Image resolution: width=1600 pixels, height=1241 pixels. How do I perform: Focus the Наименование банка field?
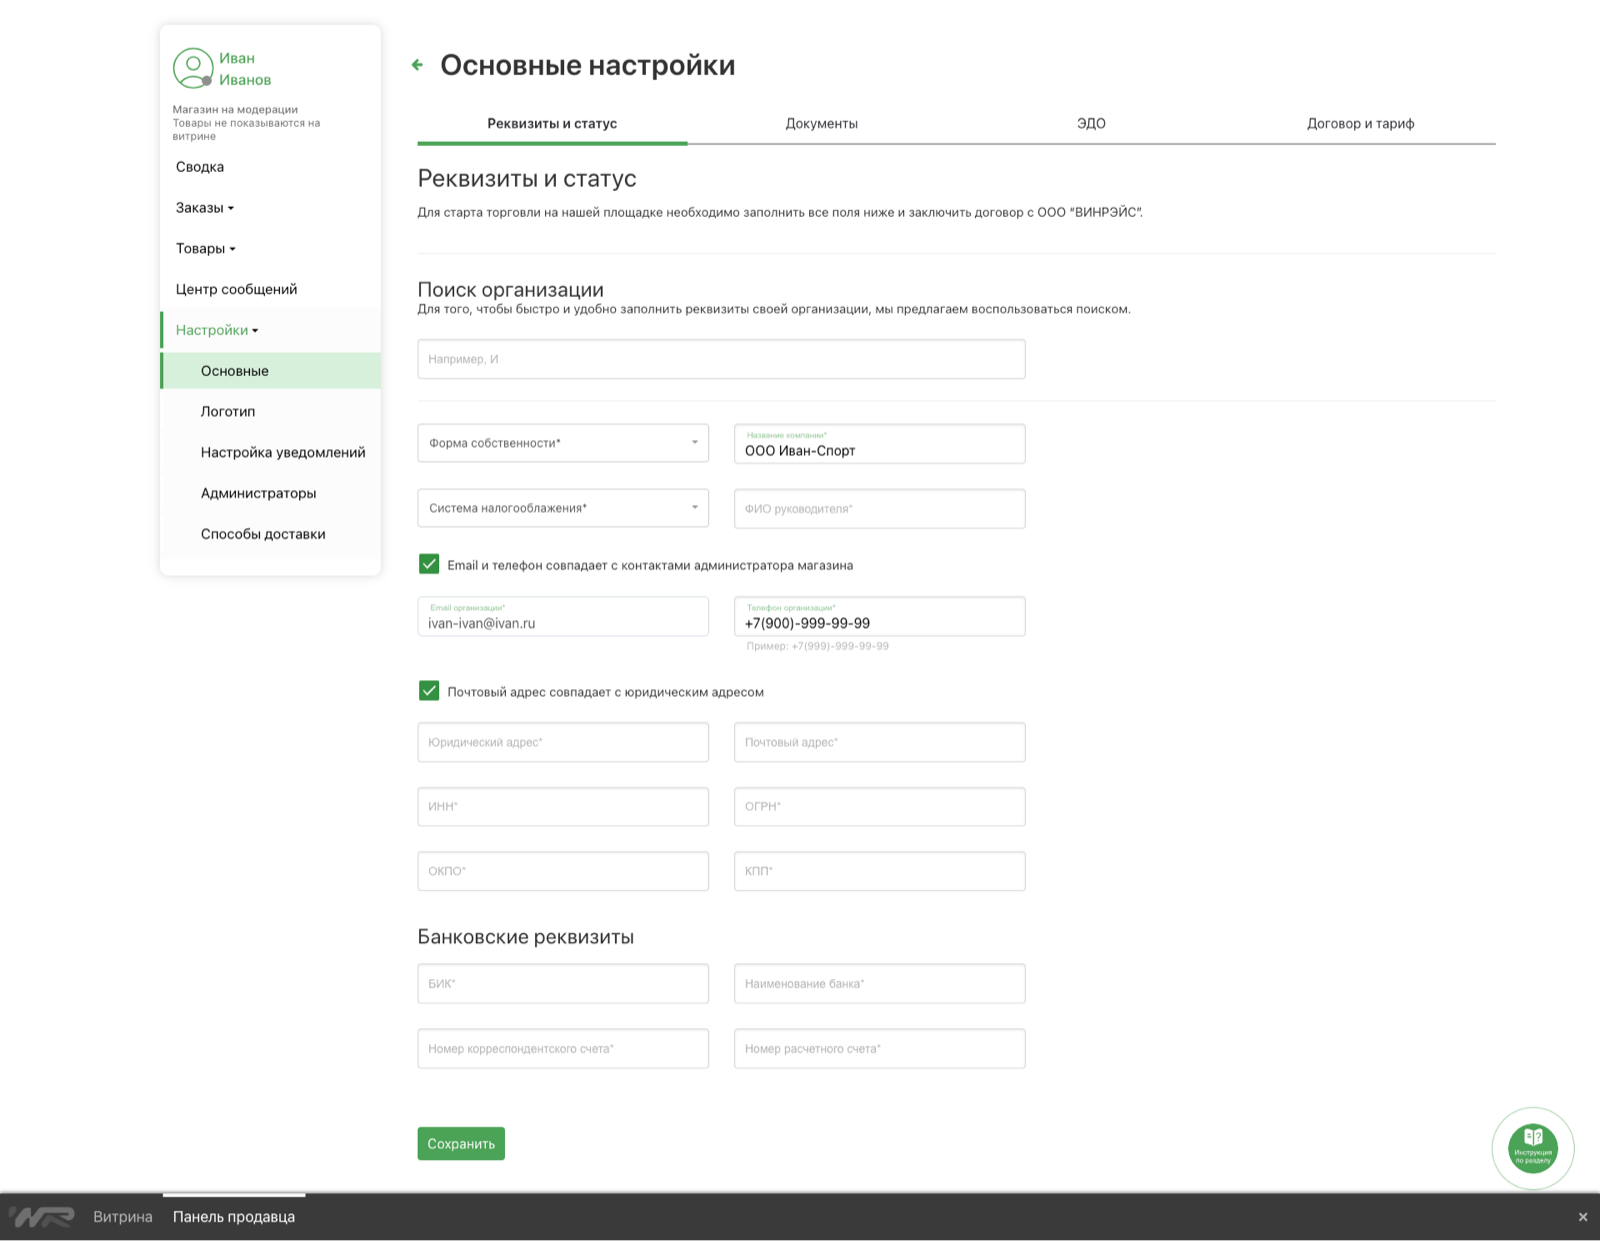880,984
